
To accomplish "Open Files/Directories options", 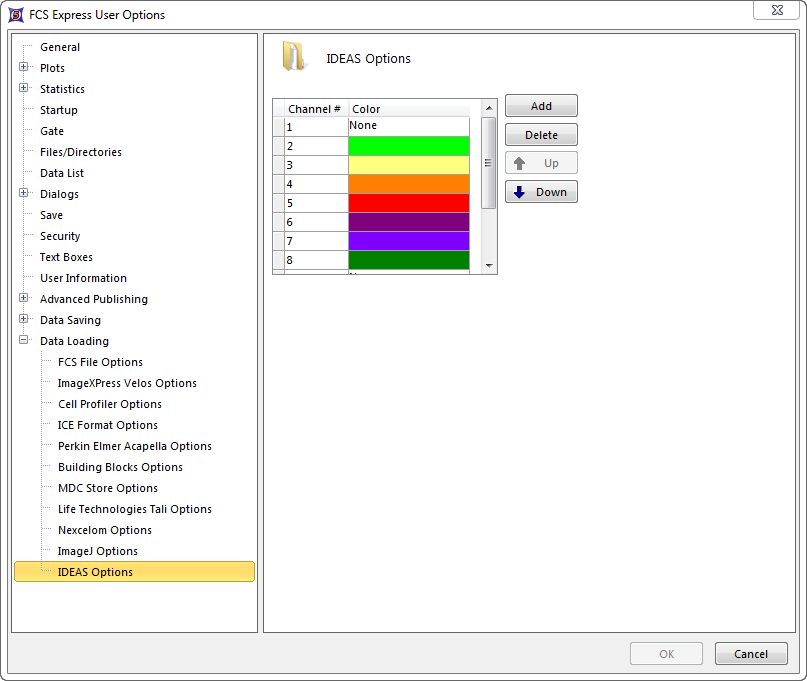I will pyautogui.click(x=81, y=152).
